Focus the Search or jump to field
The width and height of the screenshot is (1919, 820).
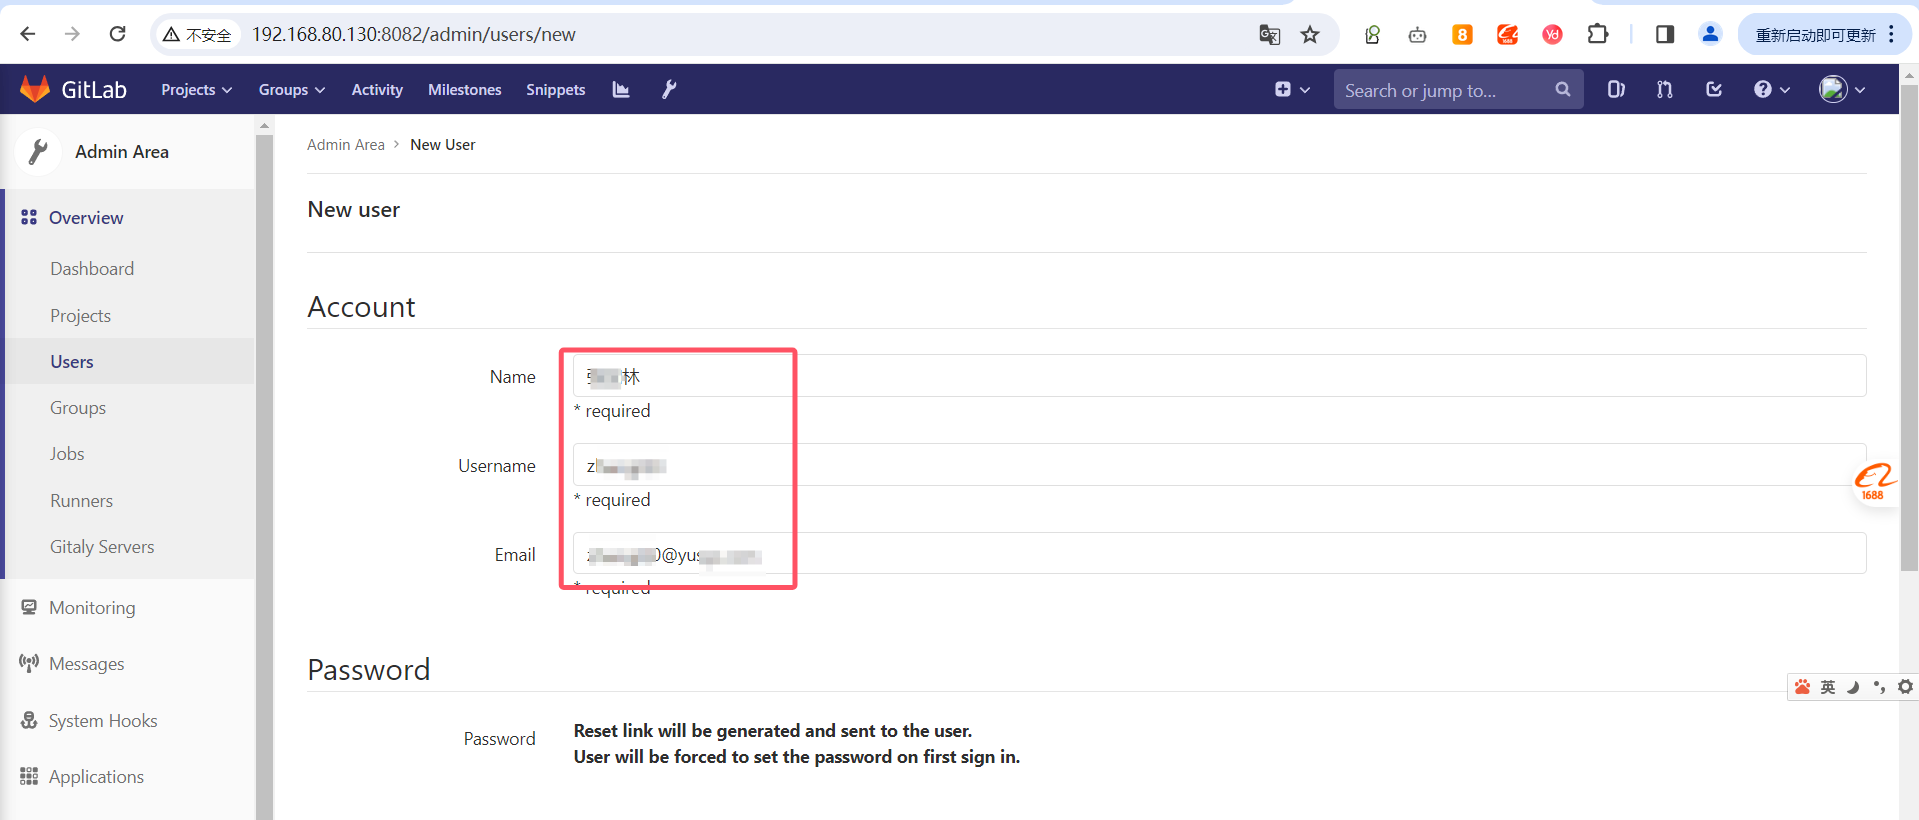[1440, 91]
